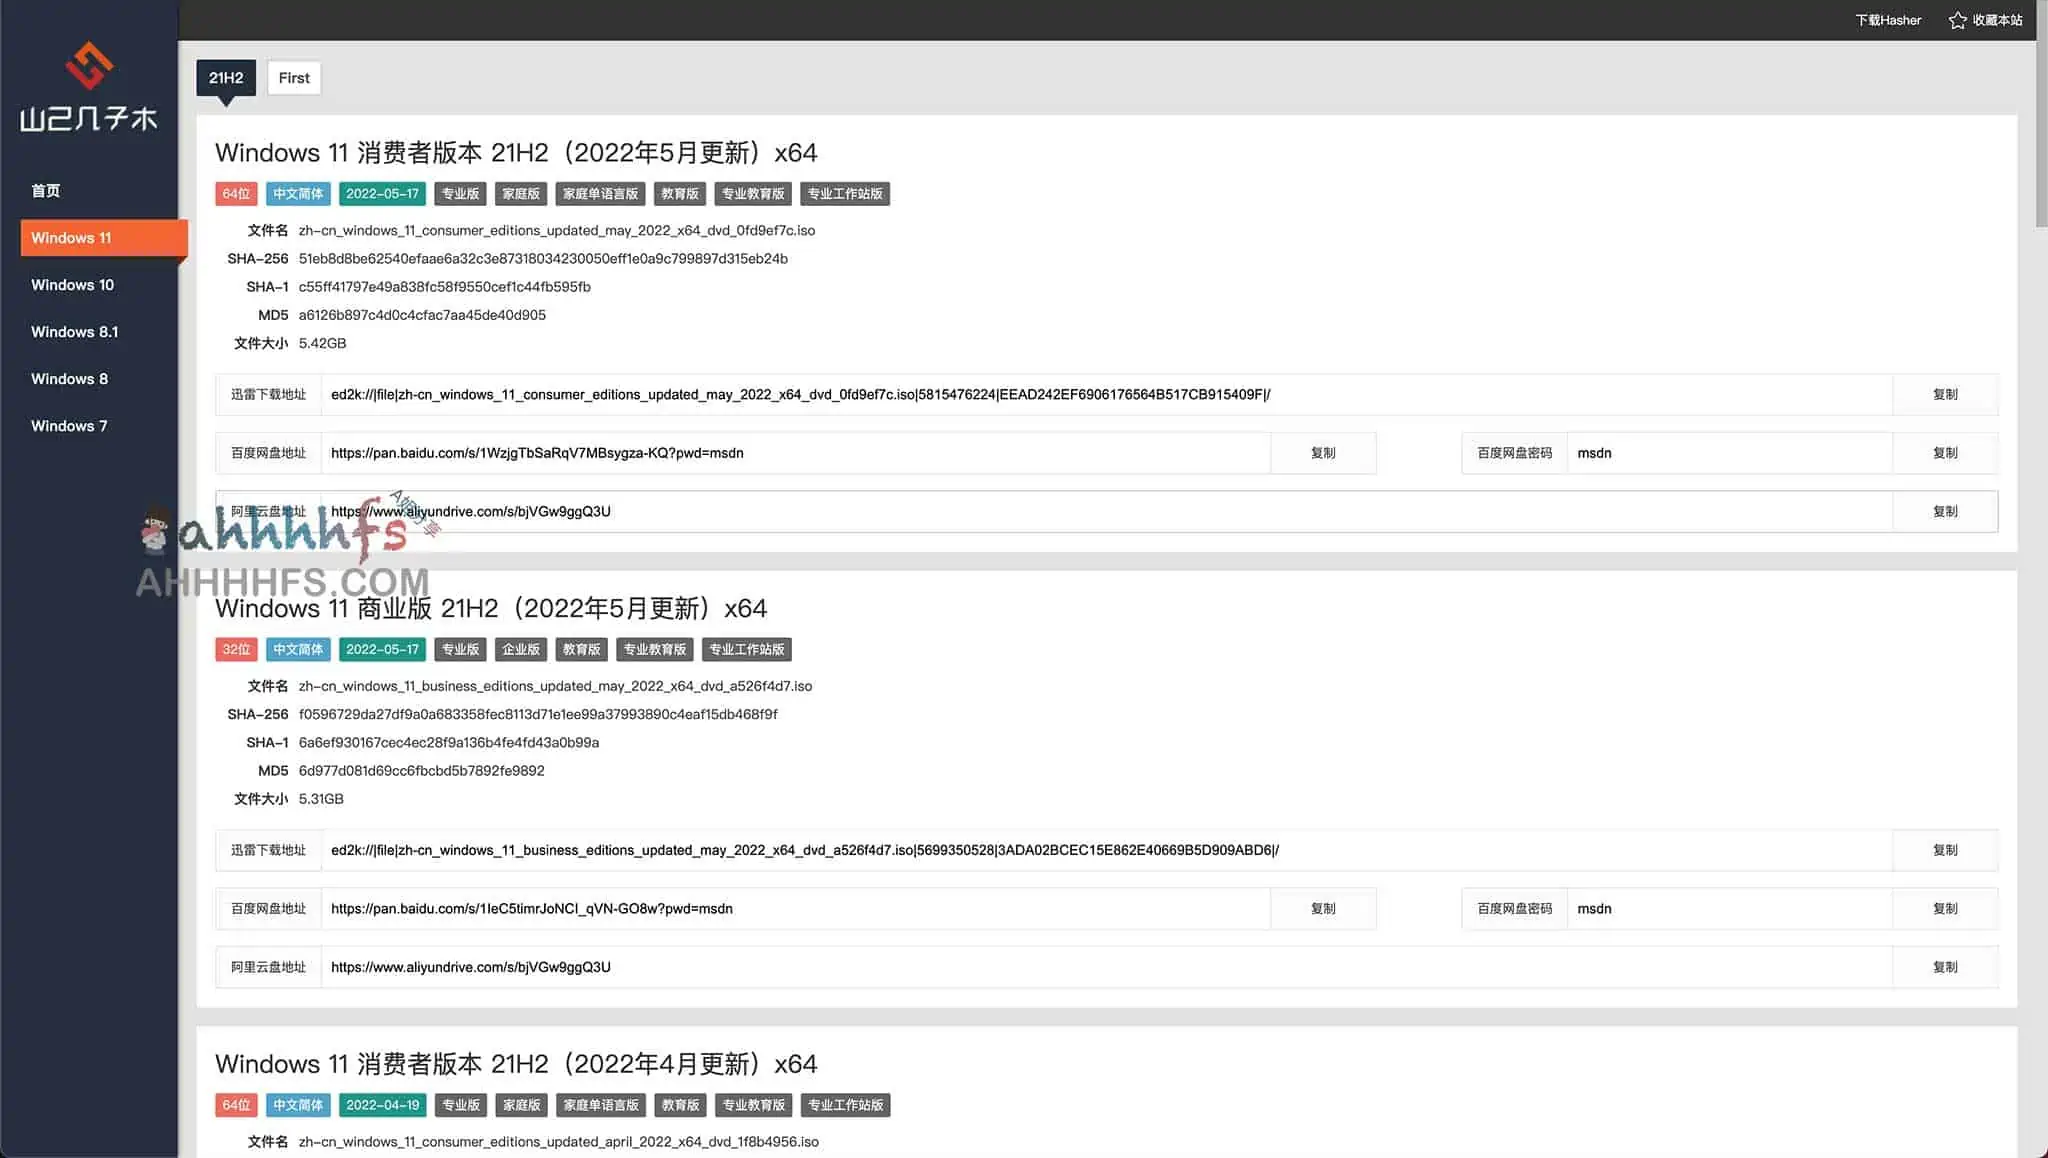This screenshot has height=1158, width=2048.
Task: Copy the ed2k link for the consumer edition
Action: click(x=1944, y=394)
